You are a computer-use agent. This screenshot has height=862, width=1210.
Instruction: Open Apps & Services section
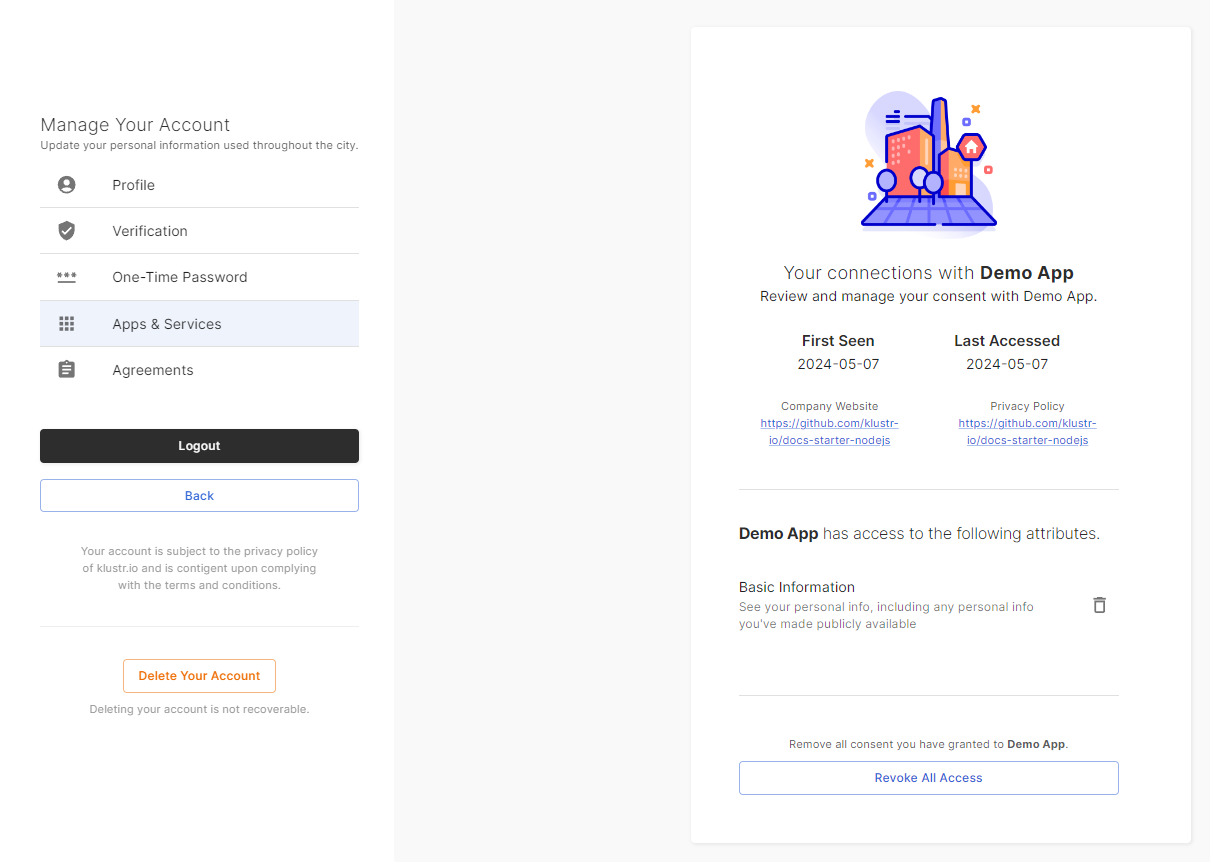click(x=167, y=324)
